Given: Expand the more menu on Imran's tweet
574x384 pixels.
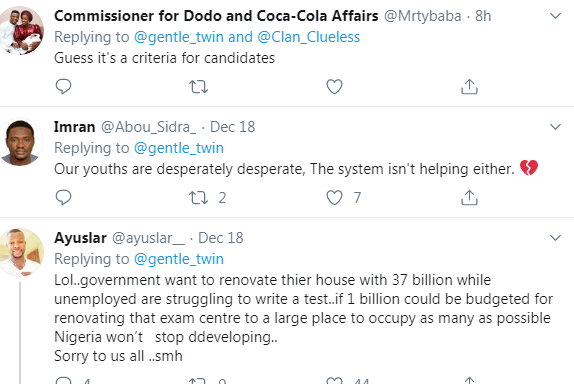Looking at the screenshot, I should tap(555, 127).
